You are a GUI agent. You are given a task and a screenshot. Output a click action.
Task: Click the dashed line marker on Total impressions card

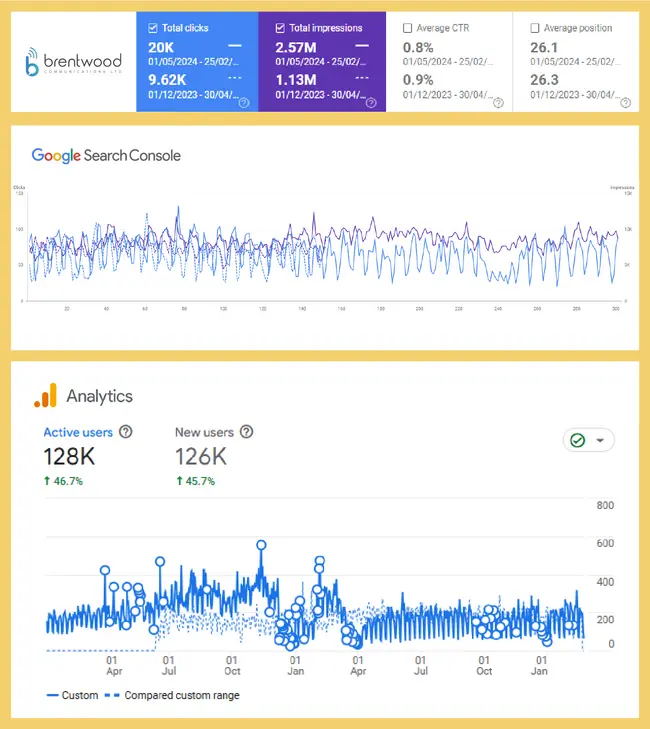pyautogui.click(x=362, y=78)
